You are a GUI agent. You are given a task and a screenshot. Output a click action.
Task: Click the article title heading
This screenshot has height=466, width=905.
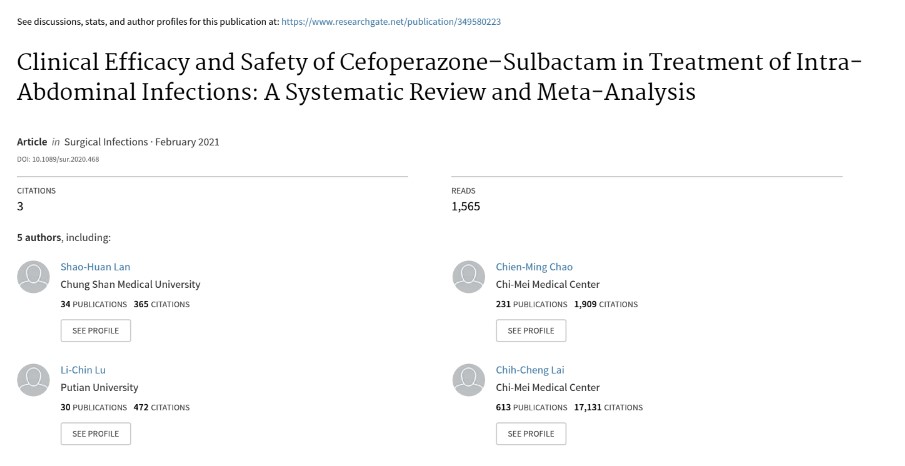coord(439,77)
